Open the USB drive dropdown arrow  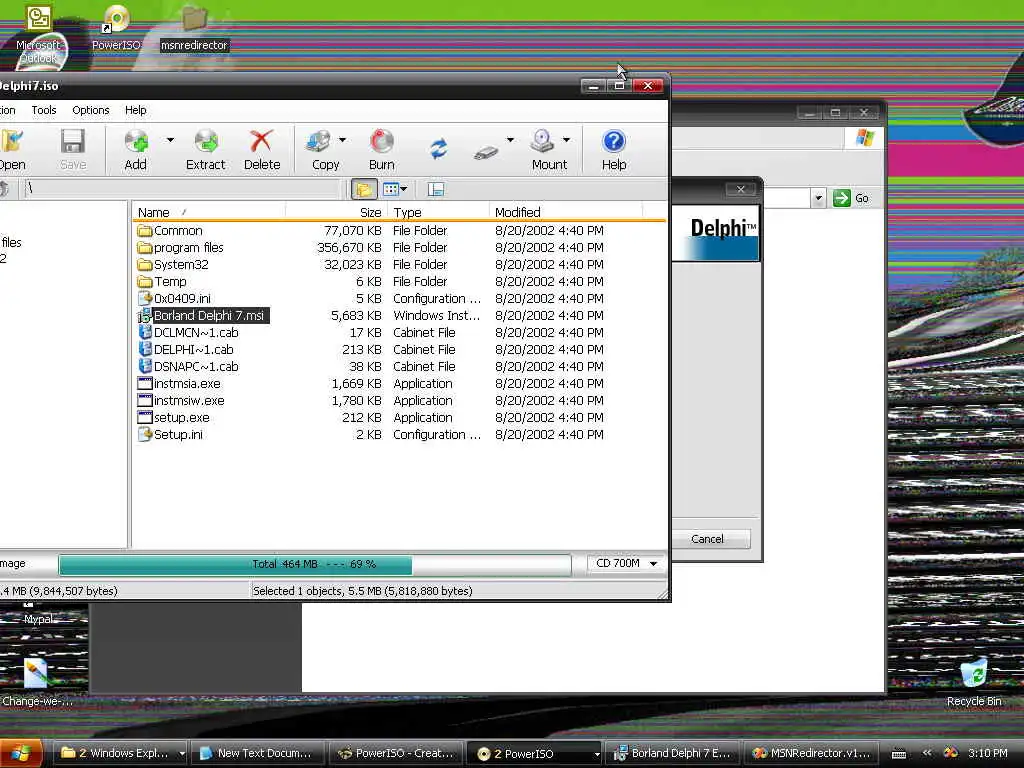(510, 140)
